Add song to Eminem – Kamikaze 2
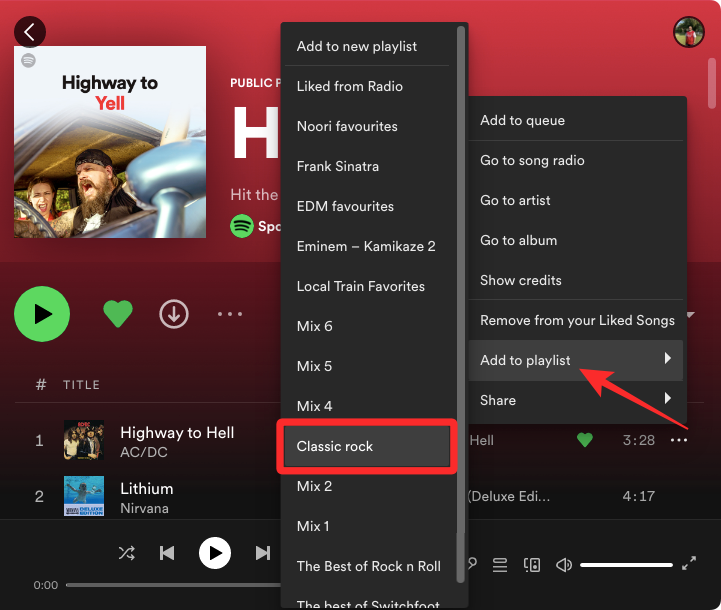The image size is (721, 610). point(366,246)
